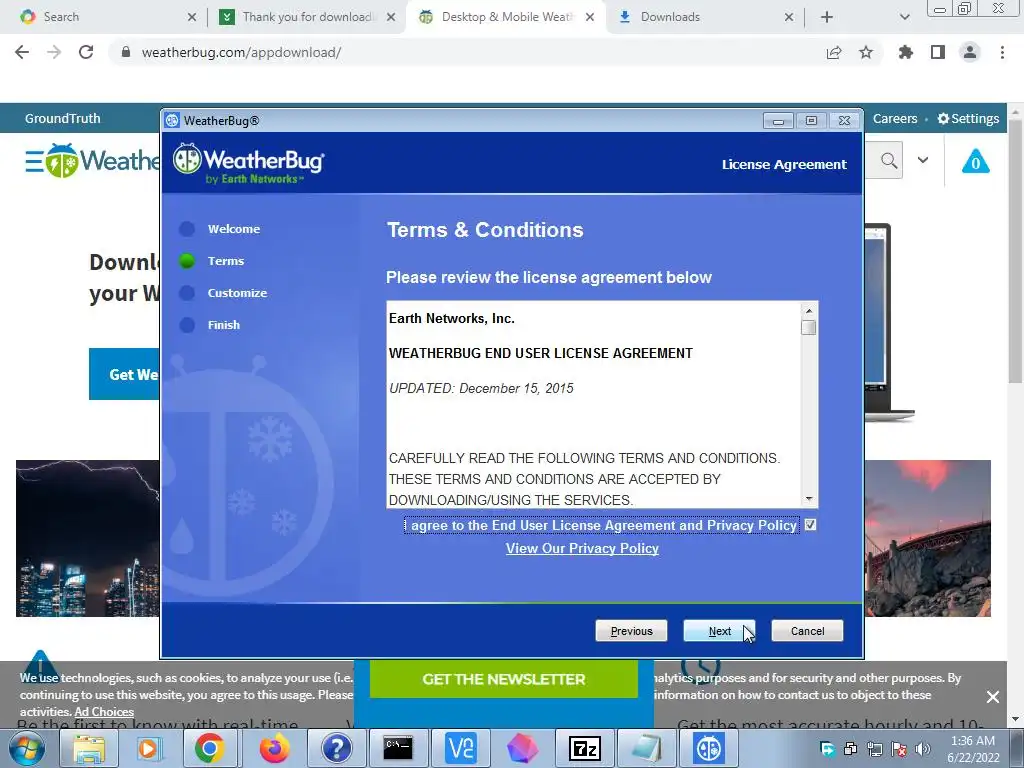The height and width of the screenshot is (768, 1024).
Task: Bookmark this page with star icon
Action: point(866,52)
